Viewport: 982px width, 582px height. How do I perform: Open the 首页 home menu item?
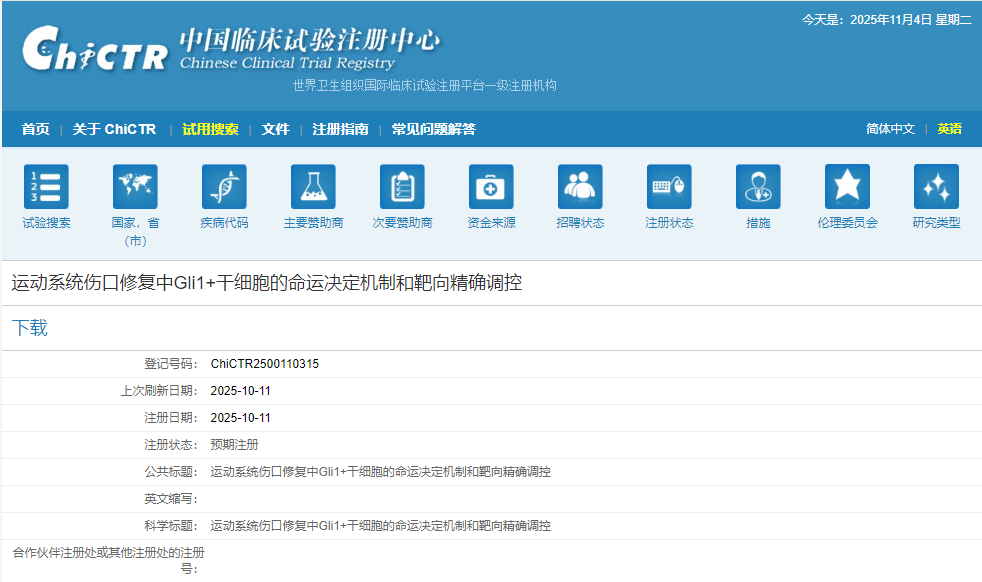coord(34,128)
